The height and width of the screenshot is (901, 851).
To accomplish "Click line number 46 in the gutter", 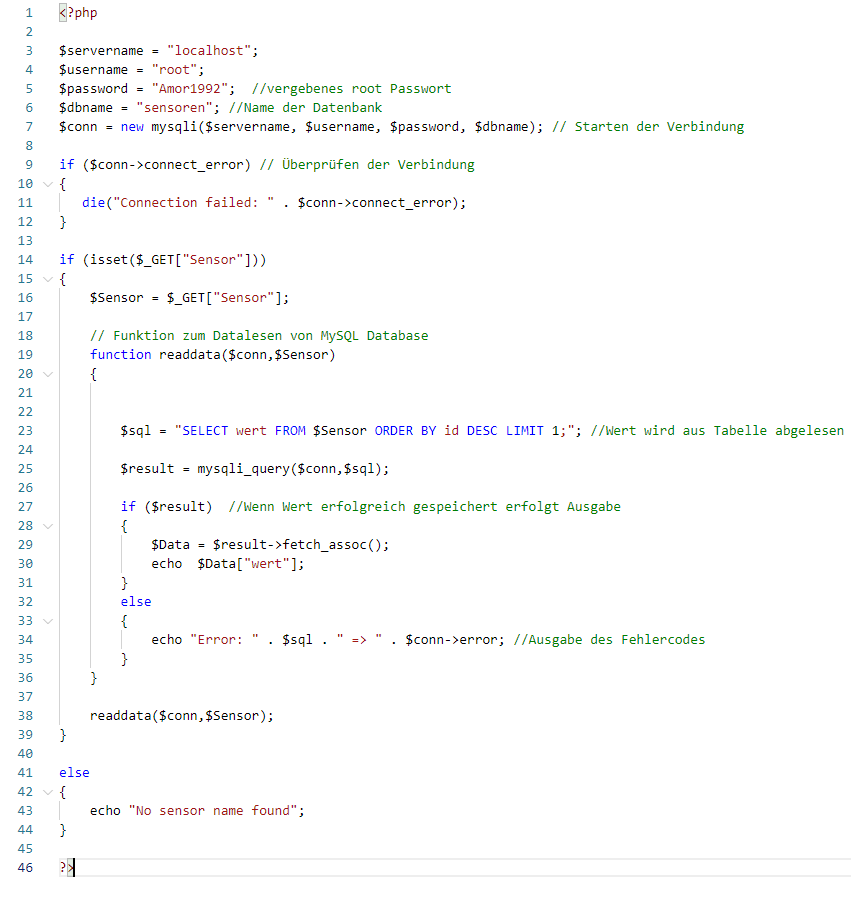I will [25, 868].
